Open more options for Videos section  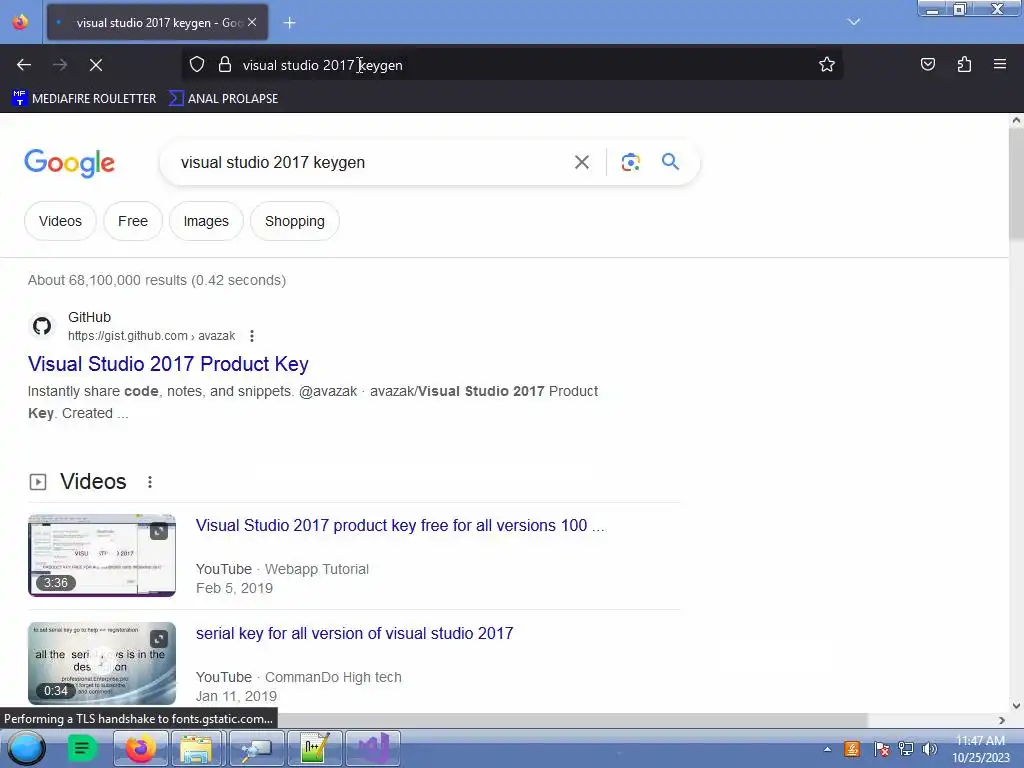pos(150,482)
